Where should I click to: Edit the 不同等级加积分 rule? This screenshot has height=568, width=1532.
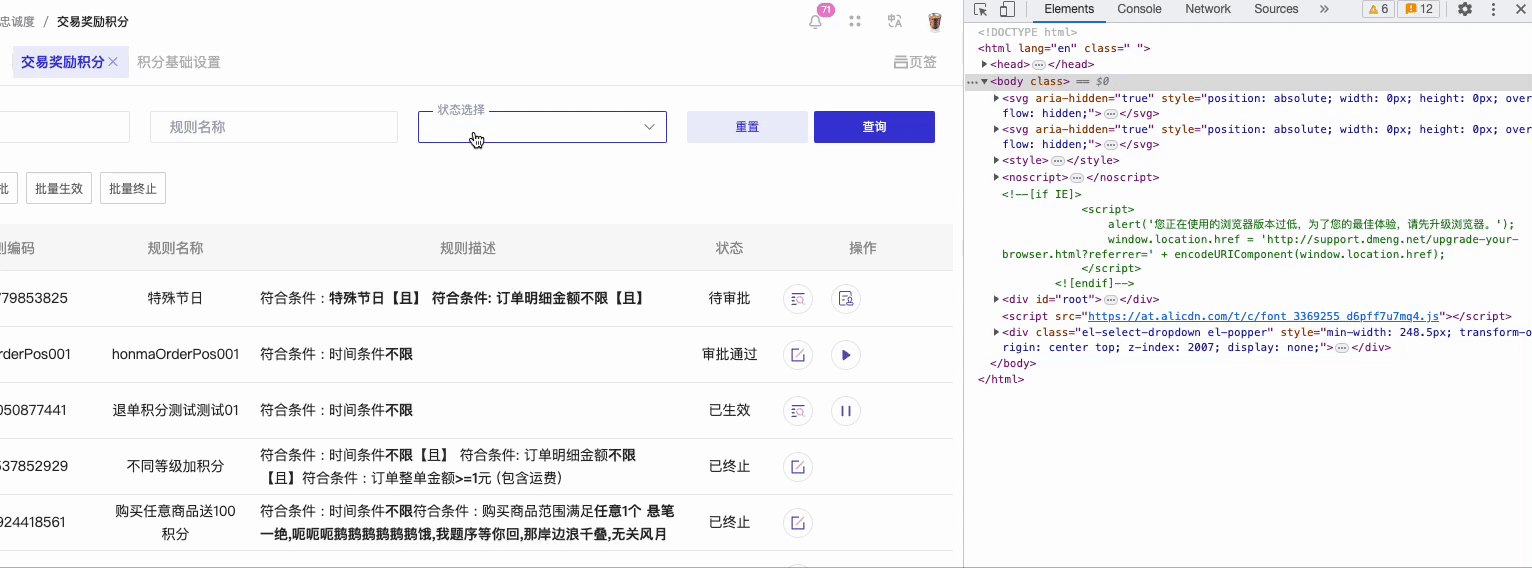[x=798, y=466]
